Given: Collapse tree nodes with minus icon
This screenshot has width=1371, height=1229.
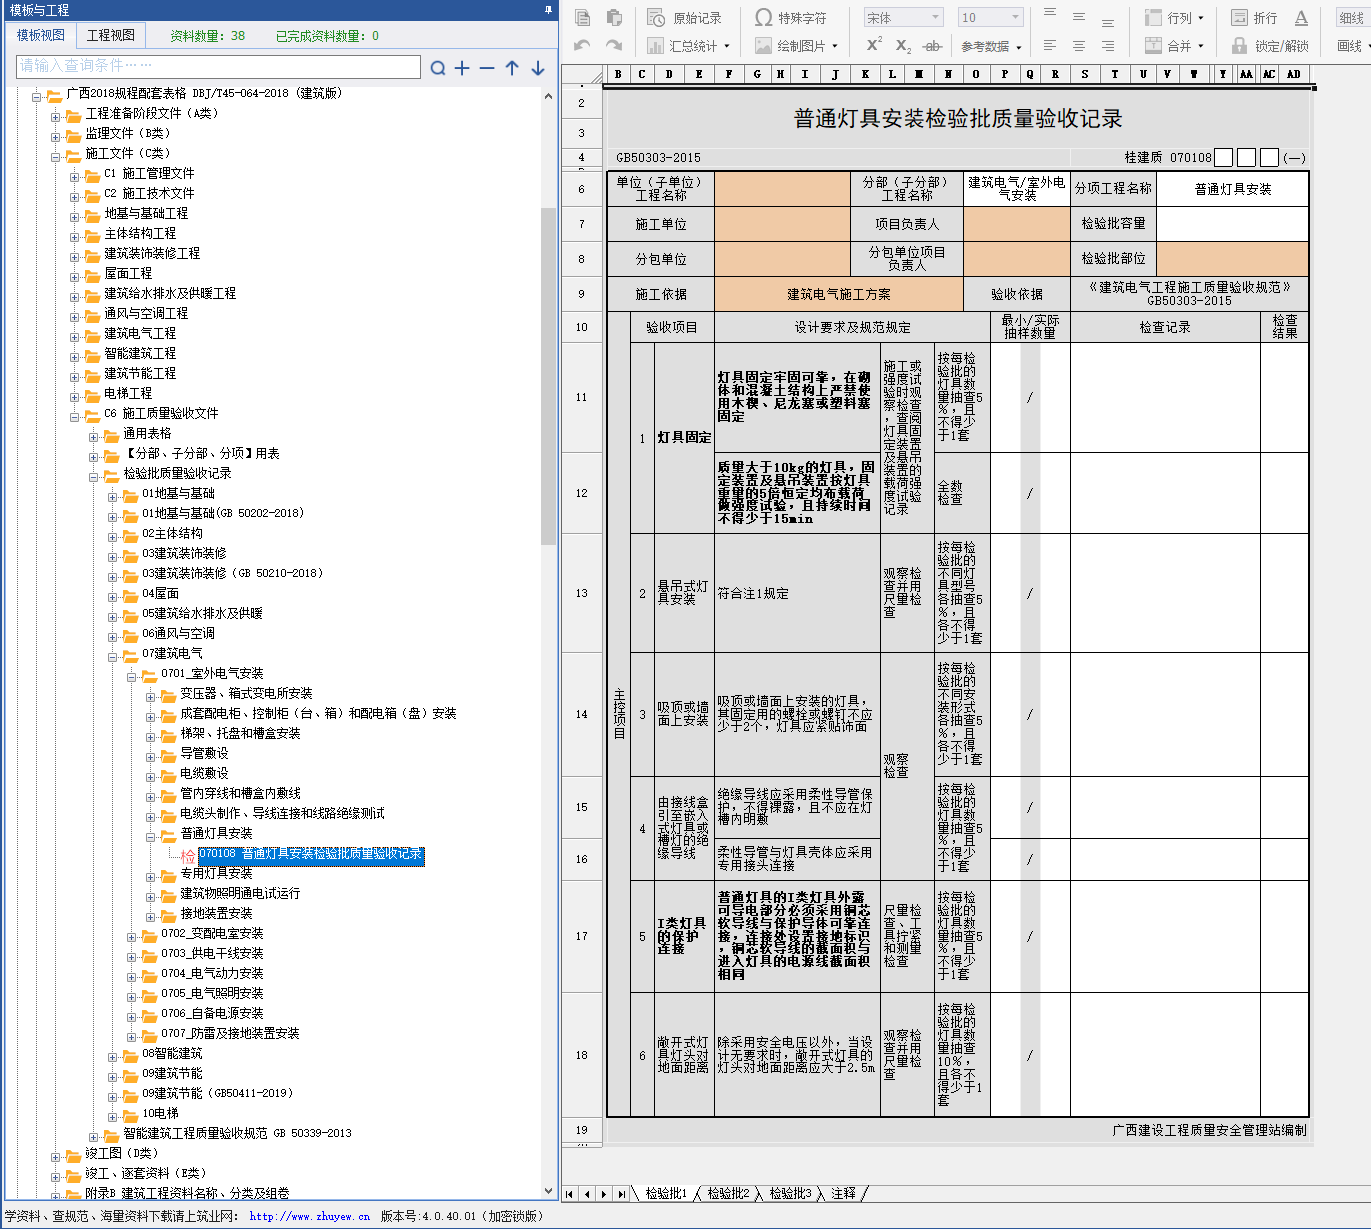Looking at the screenshot, I should click(487, 68).
